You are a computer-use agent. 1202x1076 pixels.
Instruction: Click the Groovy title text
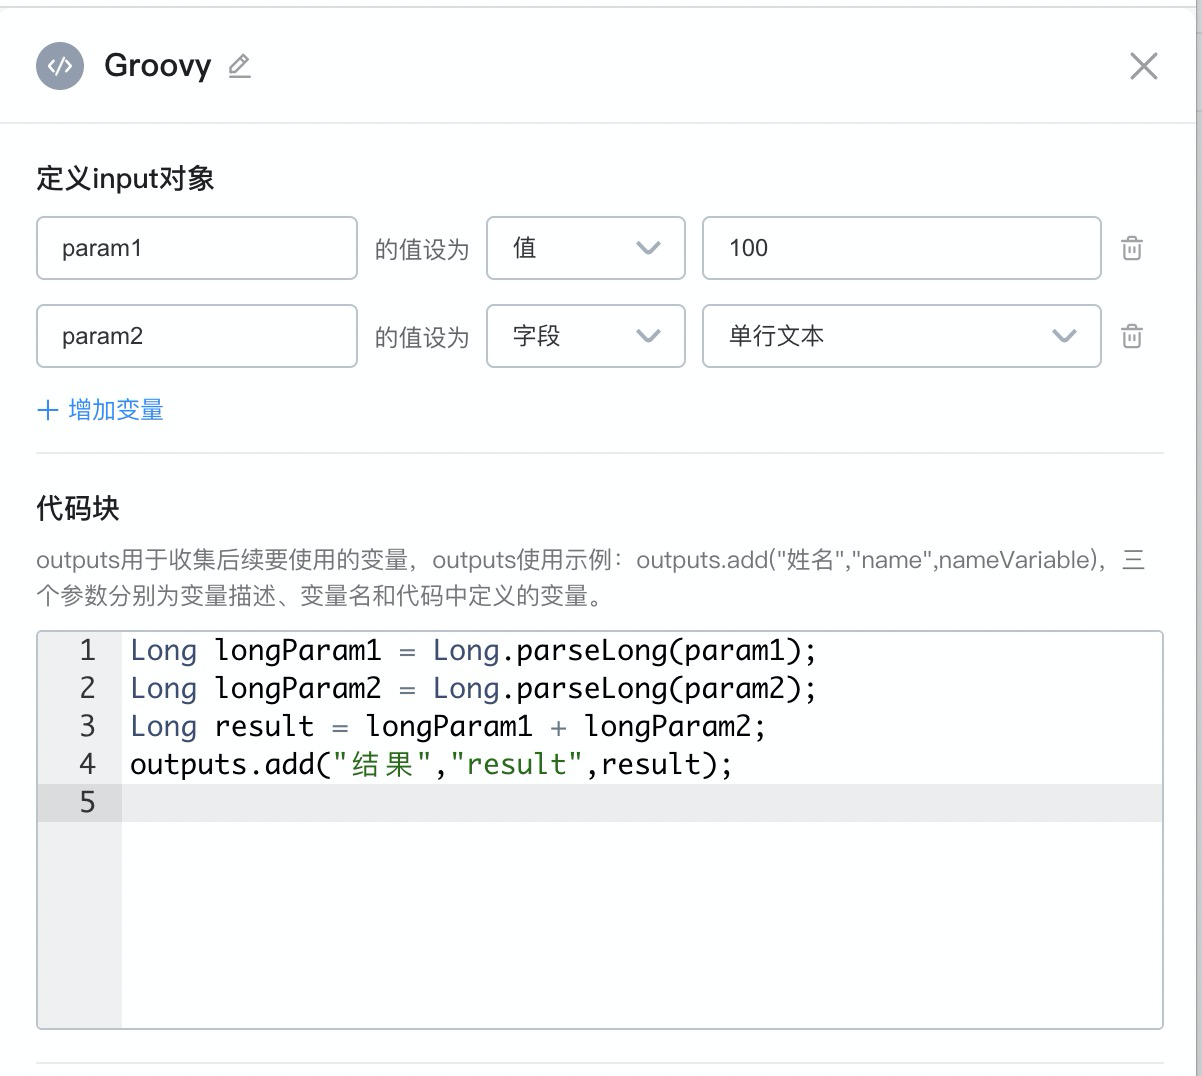(x=158, y=66)
